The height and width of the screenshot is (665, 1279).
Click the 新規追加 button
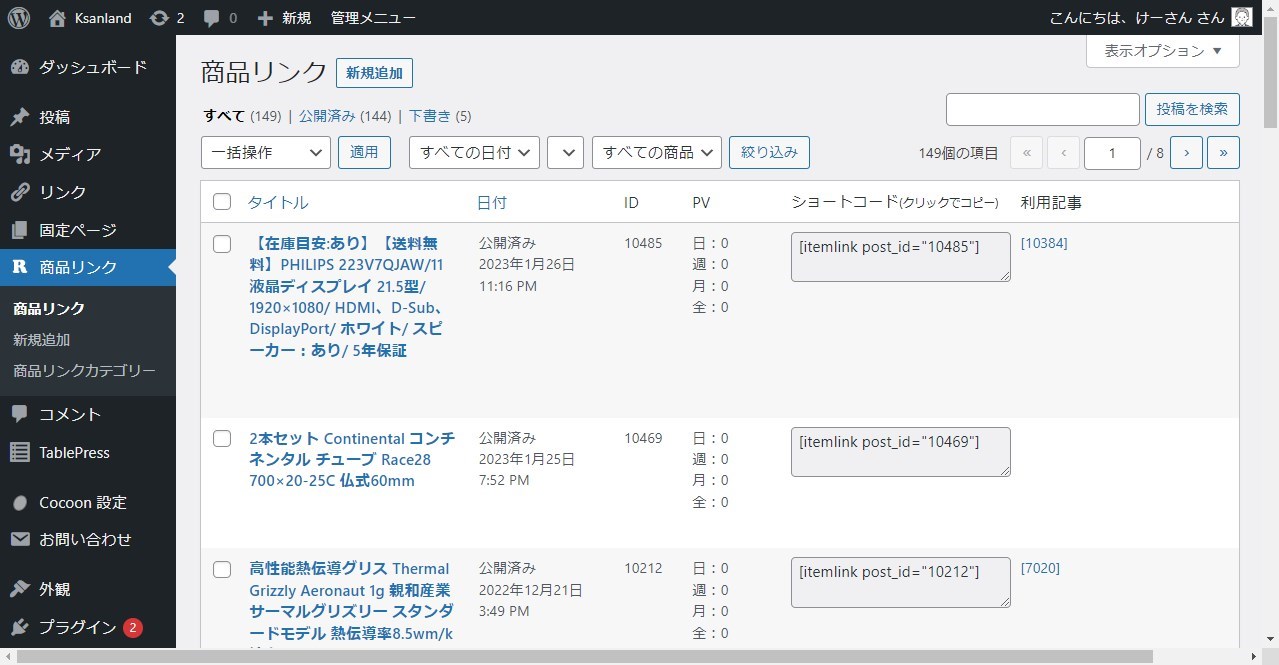pos(374,72)
